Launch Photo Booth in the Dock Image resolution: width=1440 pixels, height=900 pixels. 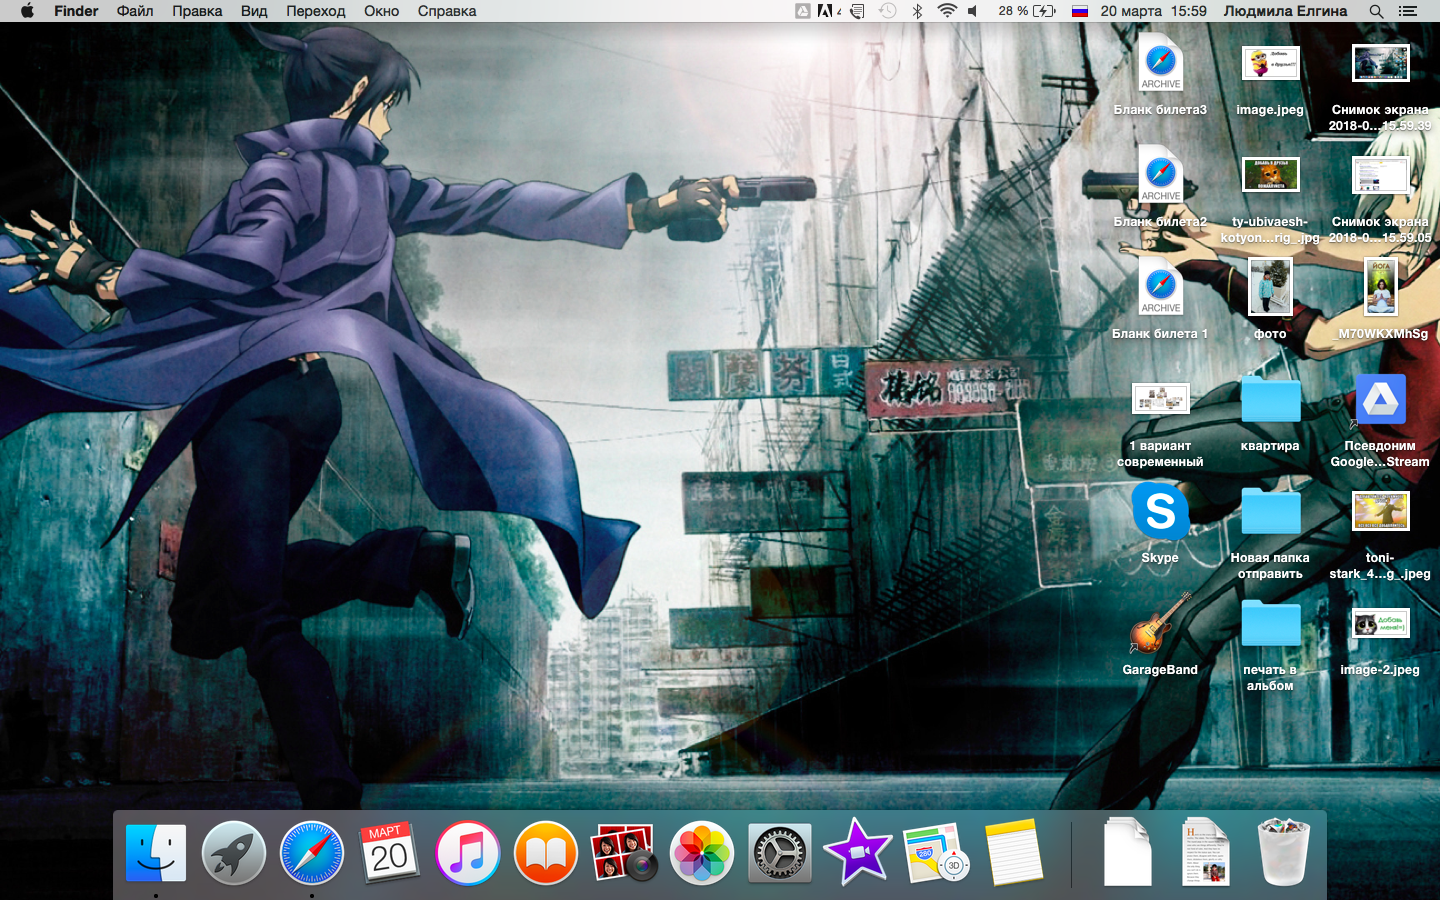624,853
